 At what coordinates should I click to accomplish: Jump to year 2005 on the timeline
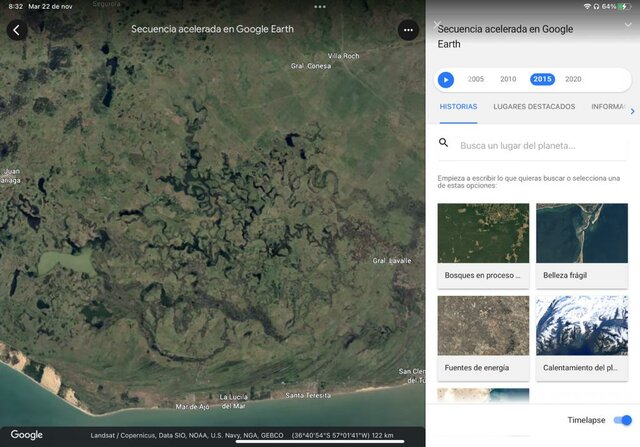[x=476, y=79]
